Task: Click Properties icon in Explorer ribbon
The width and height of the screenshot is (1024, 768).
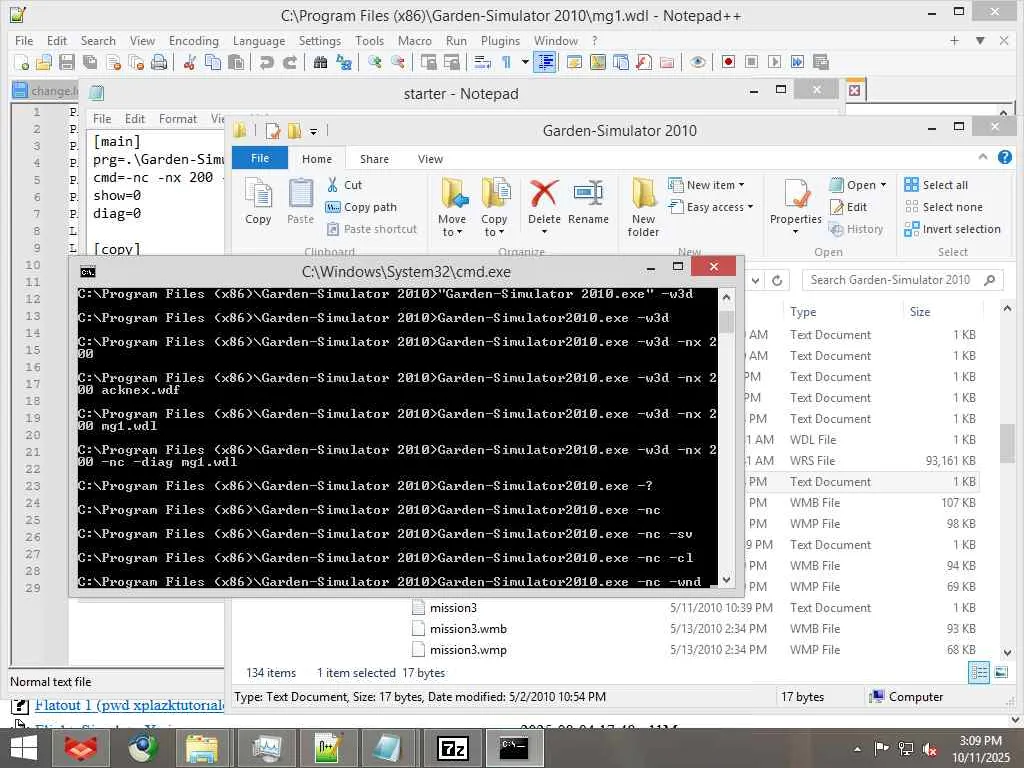Action: pos(797,195)
